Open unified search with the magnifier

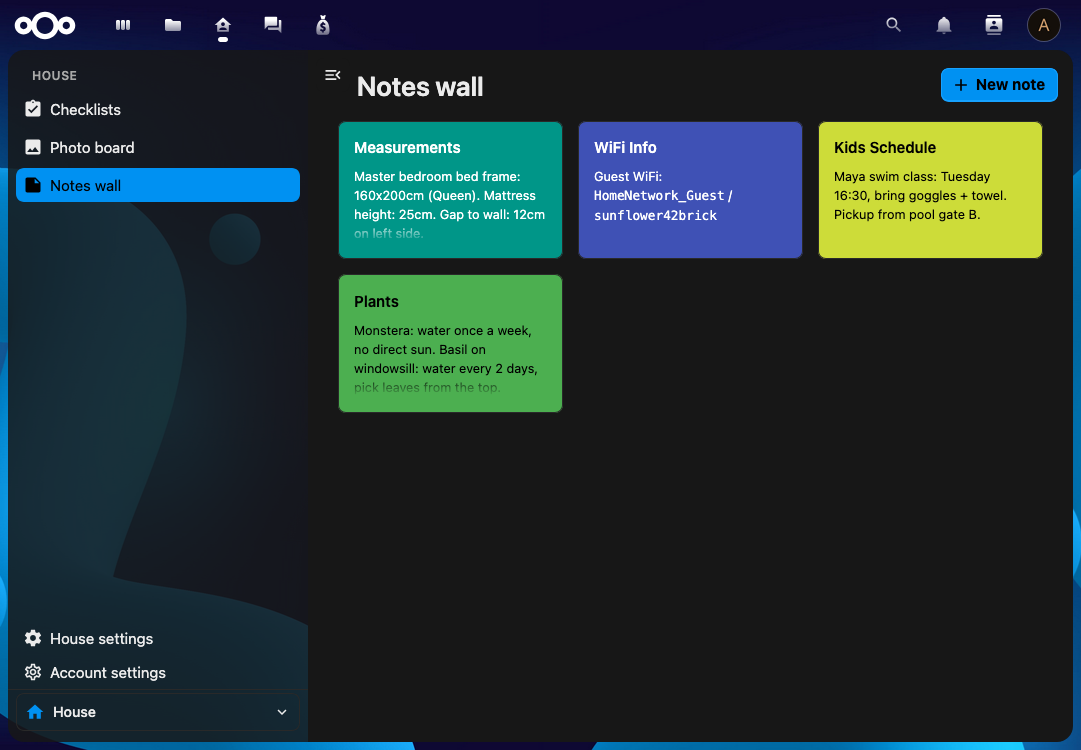[893, 25]
